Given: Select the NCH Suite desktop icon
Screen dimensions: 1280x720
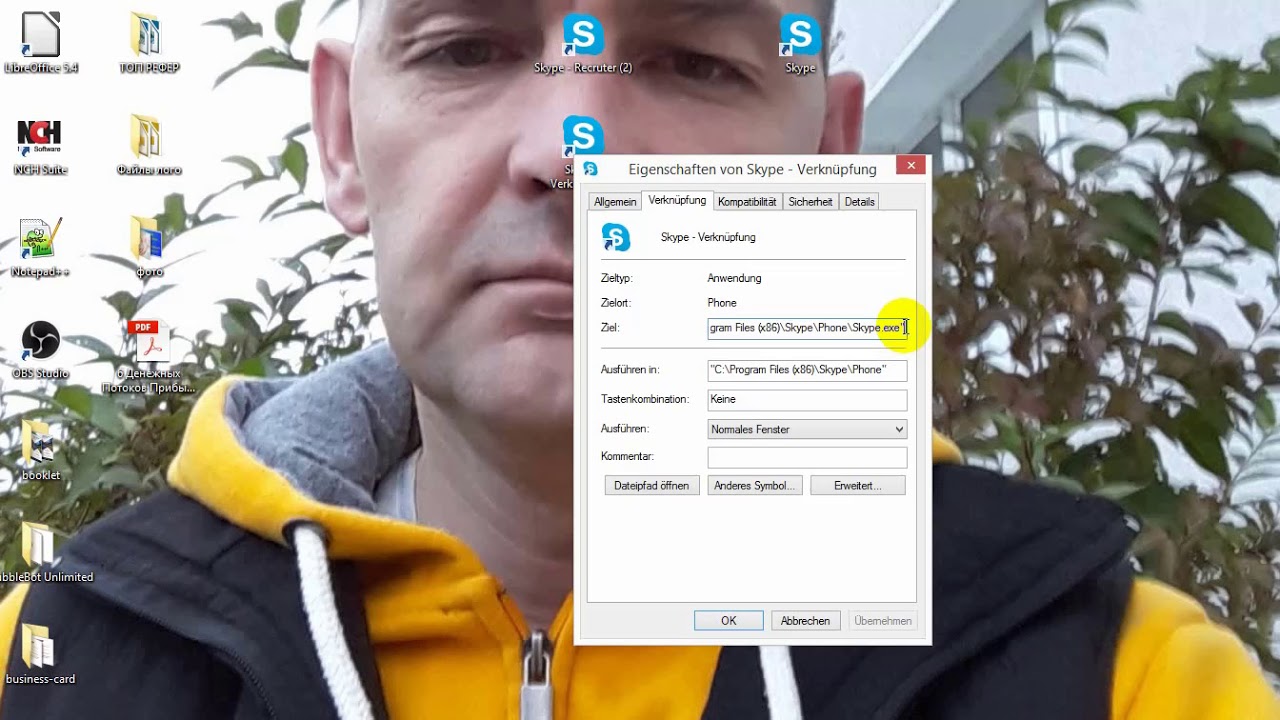Looking at the screenshot, I should [40, 146].
